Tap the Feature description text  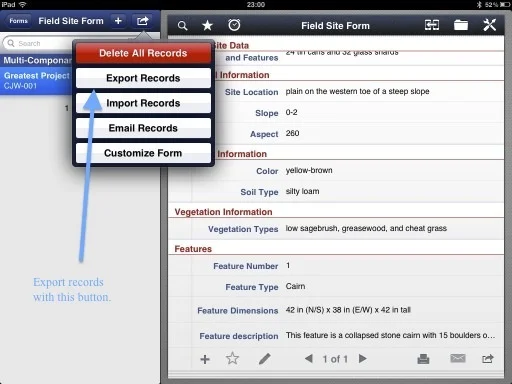390,335
